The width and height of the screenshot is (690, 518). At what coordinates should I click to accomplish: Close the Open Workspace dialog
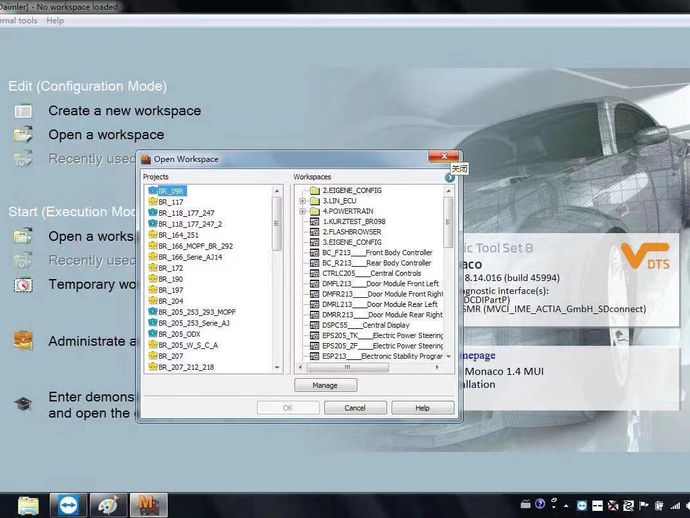[444, 156]
